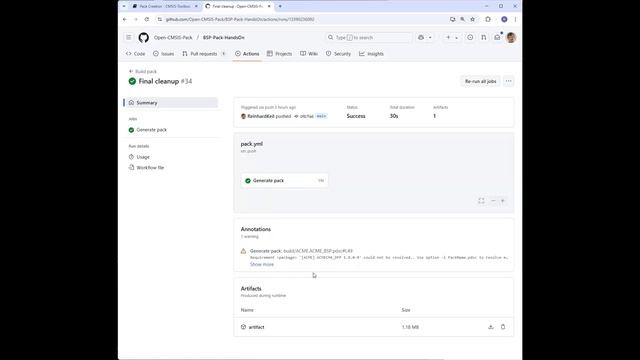The height and width of the screenshot is (360, 640).
Task: Open the Chrome profile avatar
Action: 504,19
